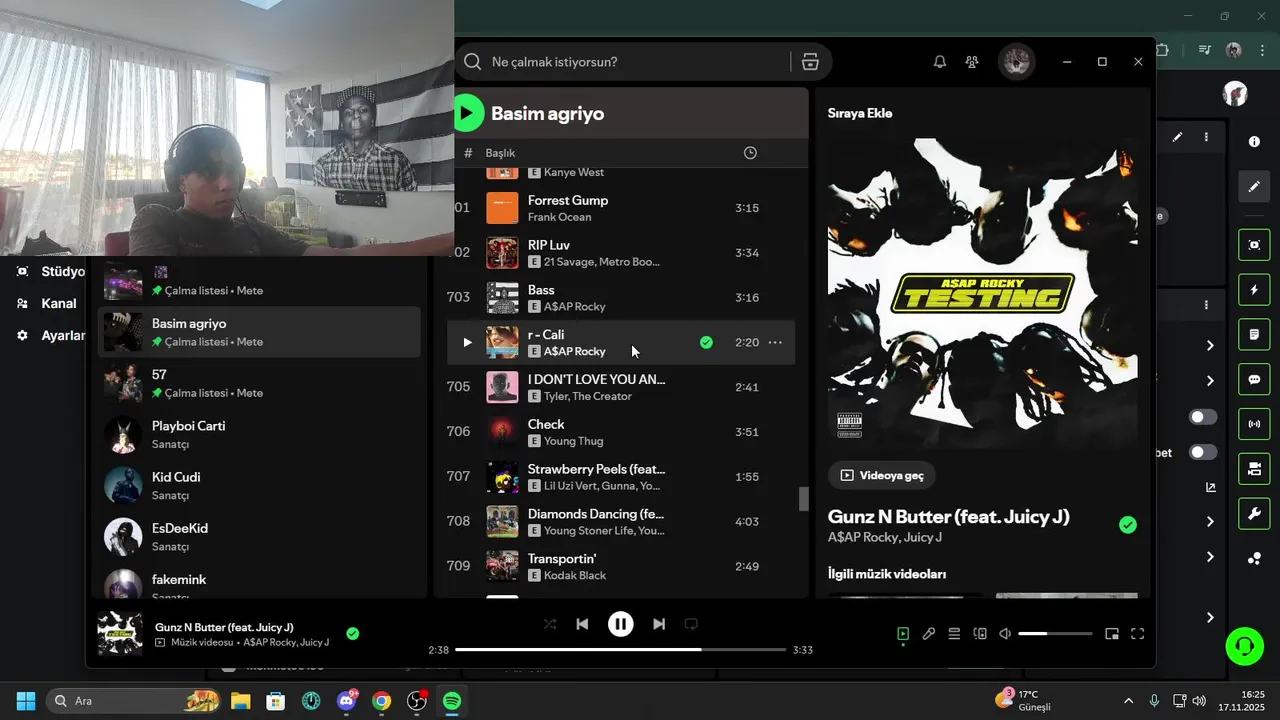
Task: Open the miniplayer icon
Action: click(1112, 634)
